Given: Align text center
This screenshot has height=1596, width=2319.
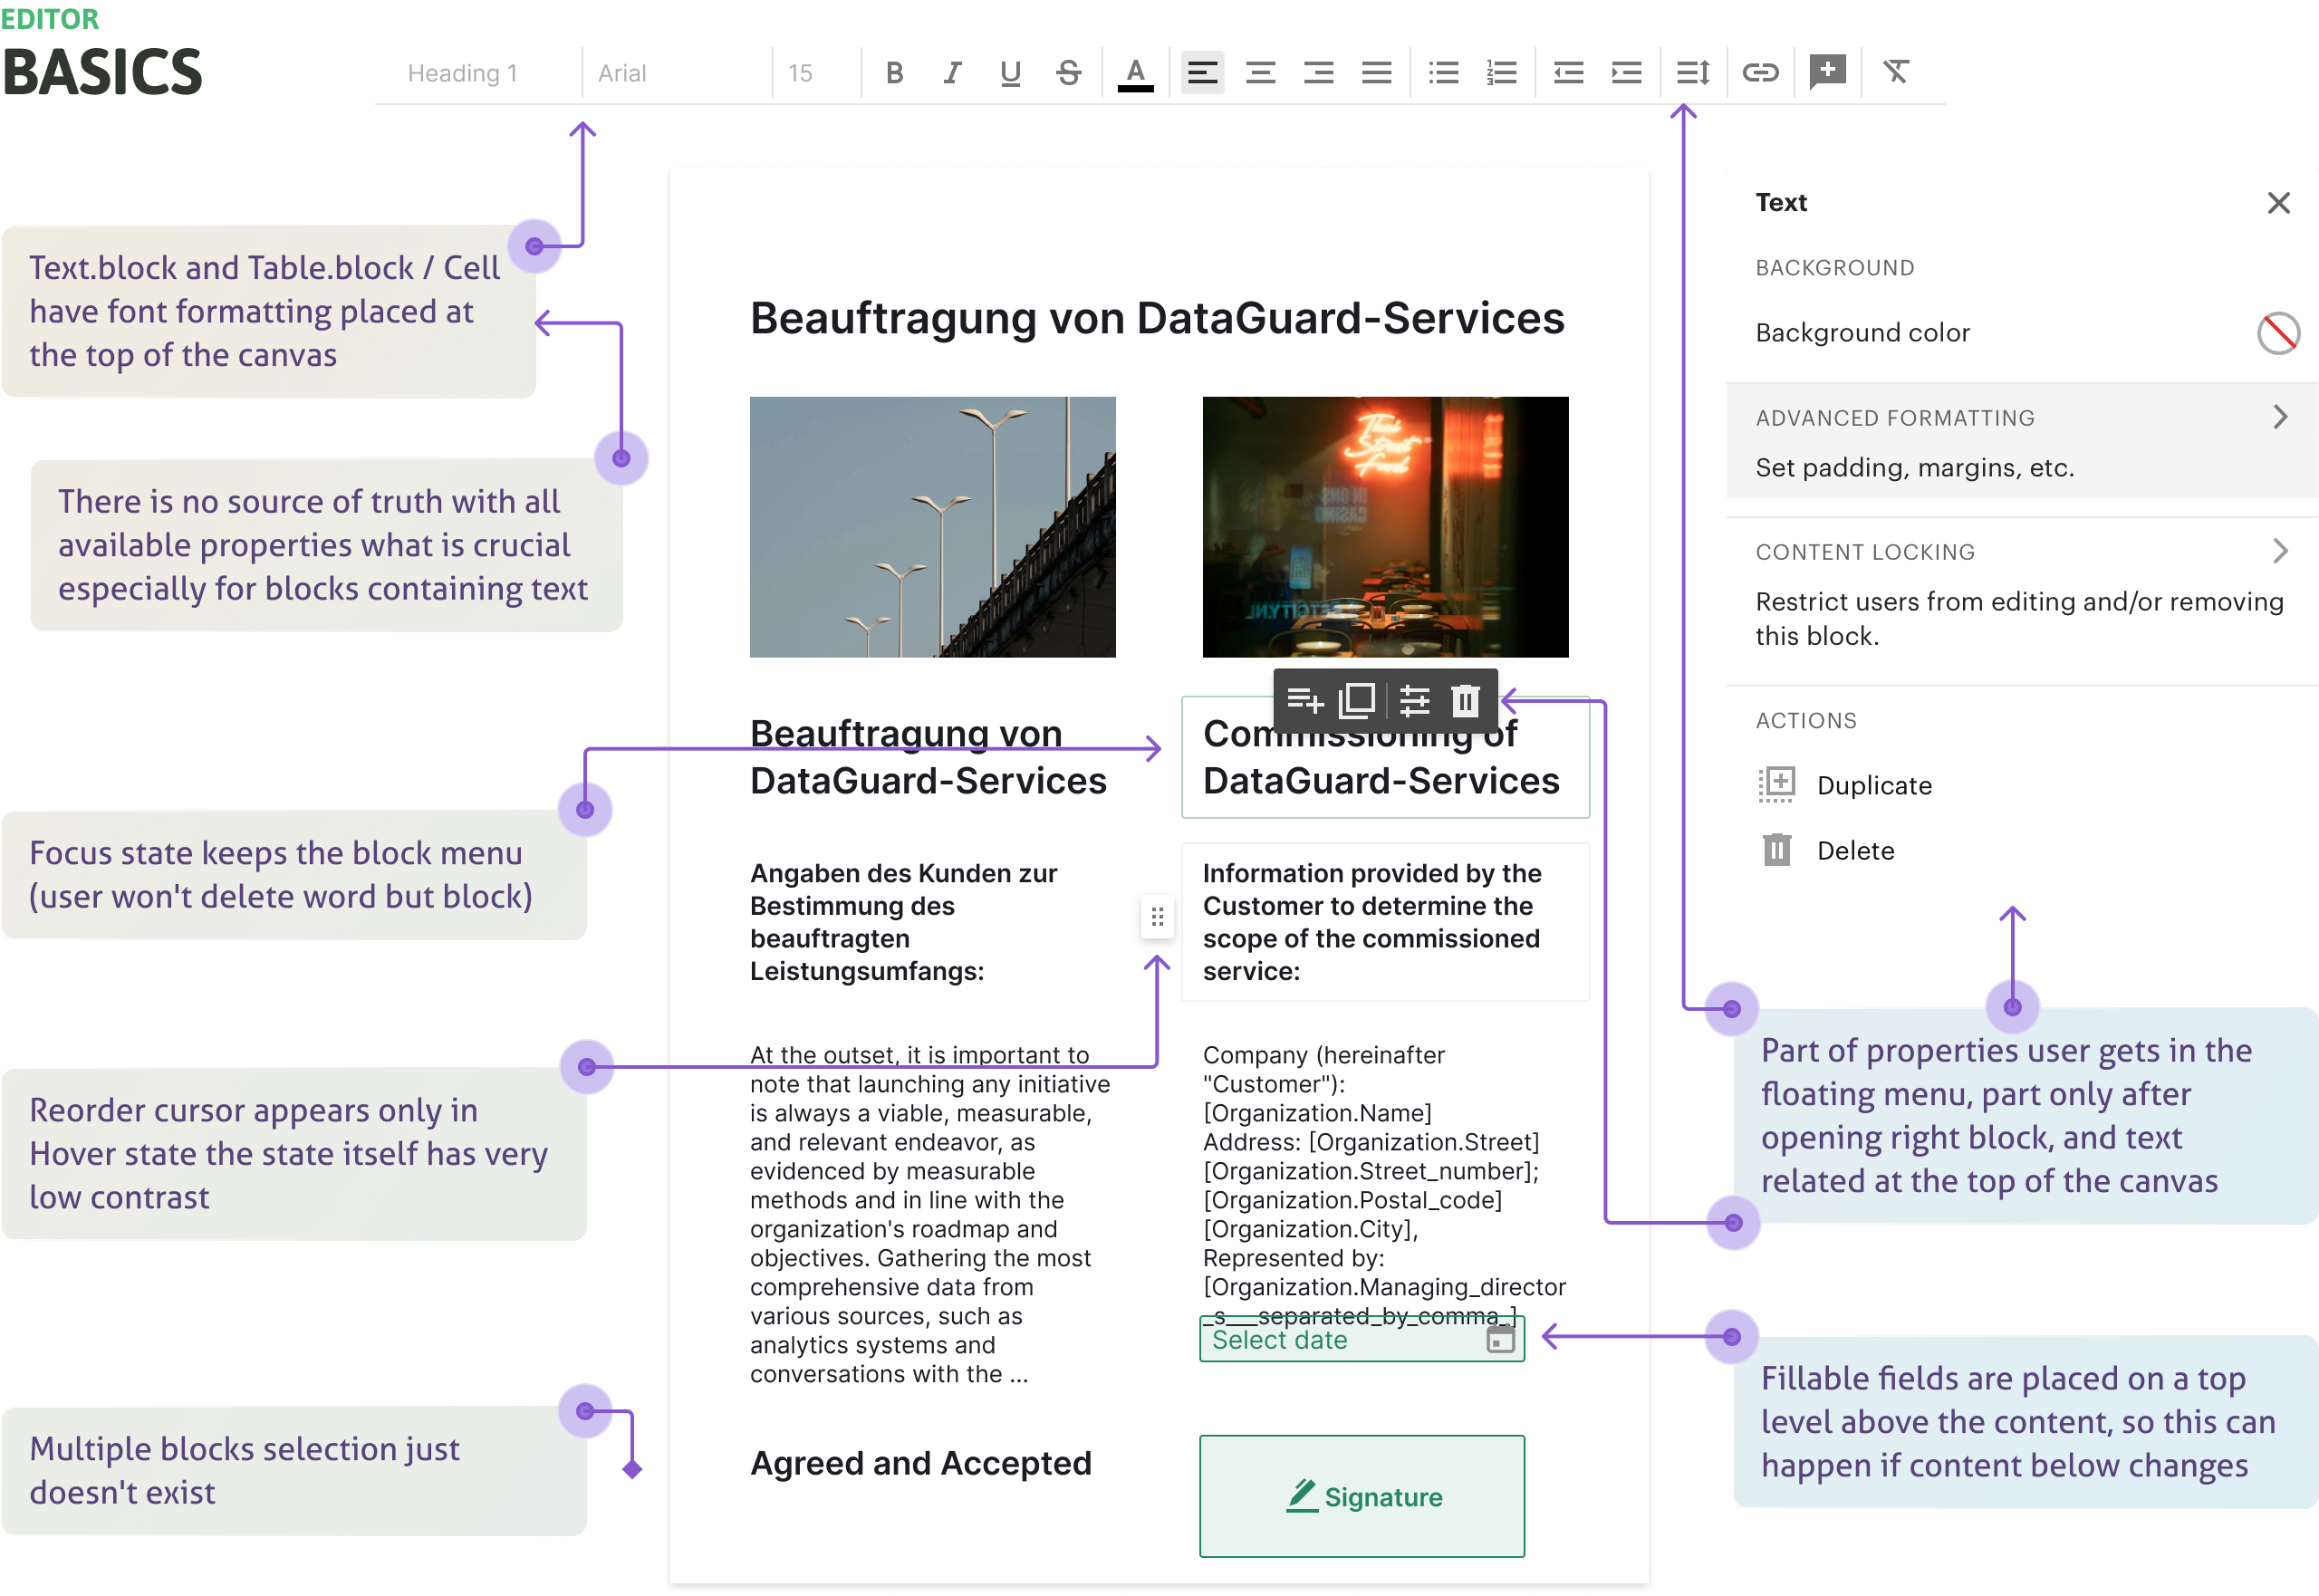Looking at the screenshot, I should click(x=1260, y=73).
